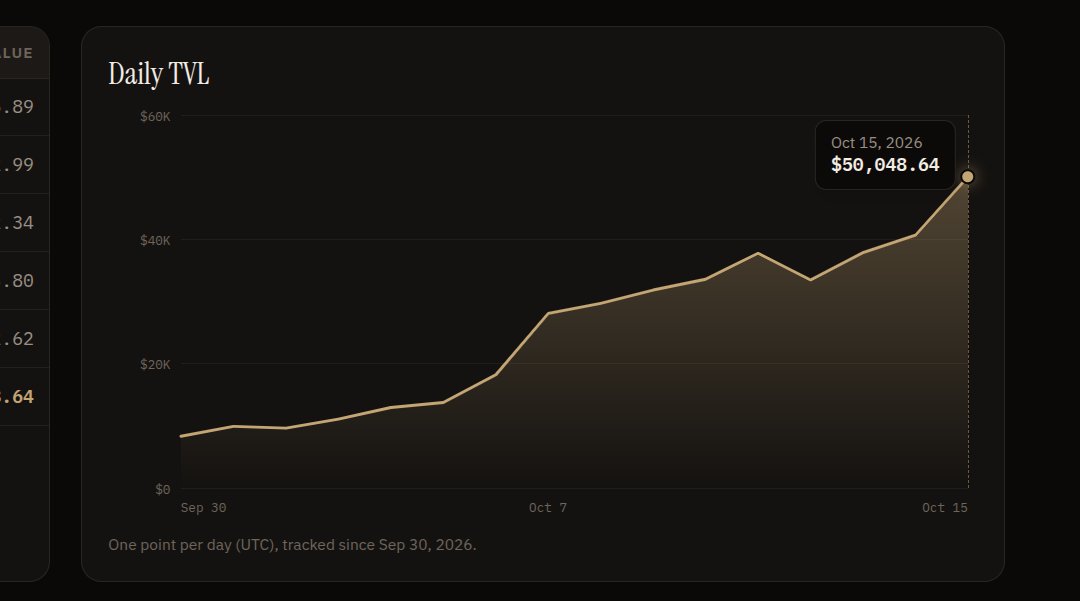Viewport: 1080px width, 601px height.
Task: Click the $20K y-axis label
Action: tap(155, 364)
